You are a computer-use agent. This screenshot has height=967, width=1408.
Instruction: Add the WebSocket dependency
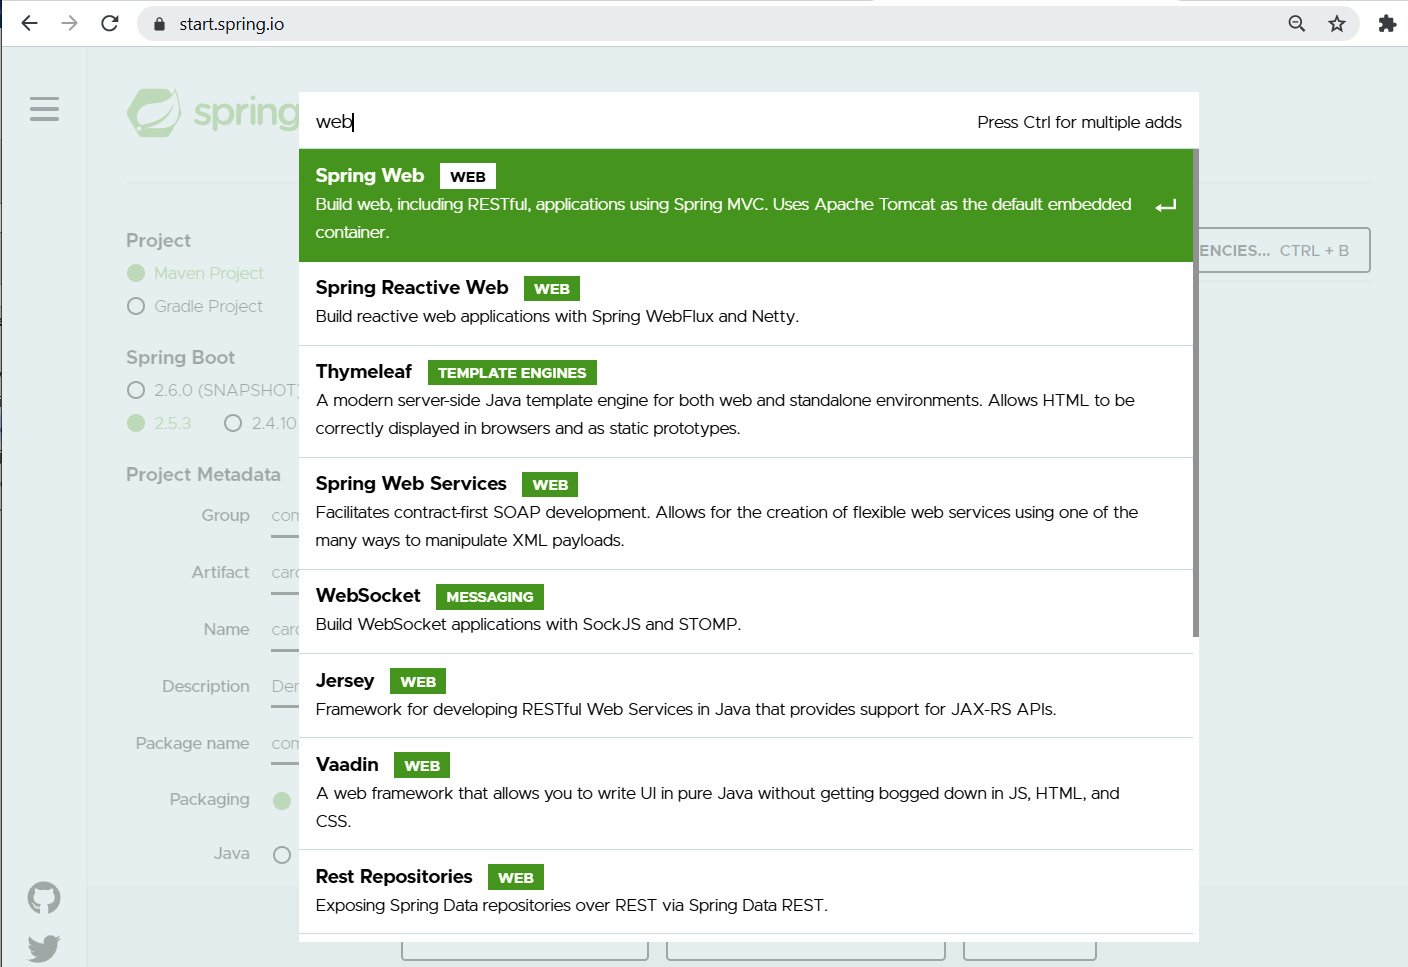click(746, 611)
